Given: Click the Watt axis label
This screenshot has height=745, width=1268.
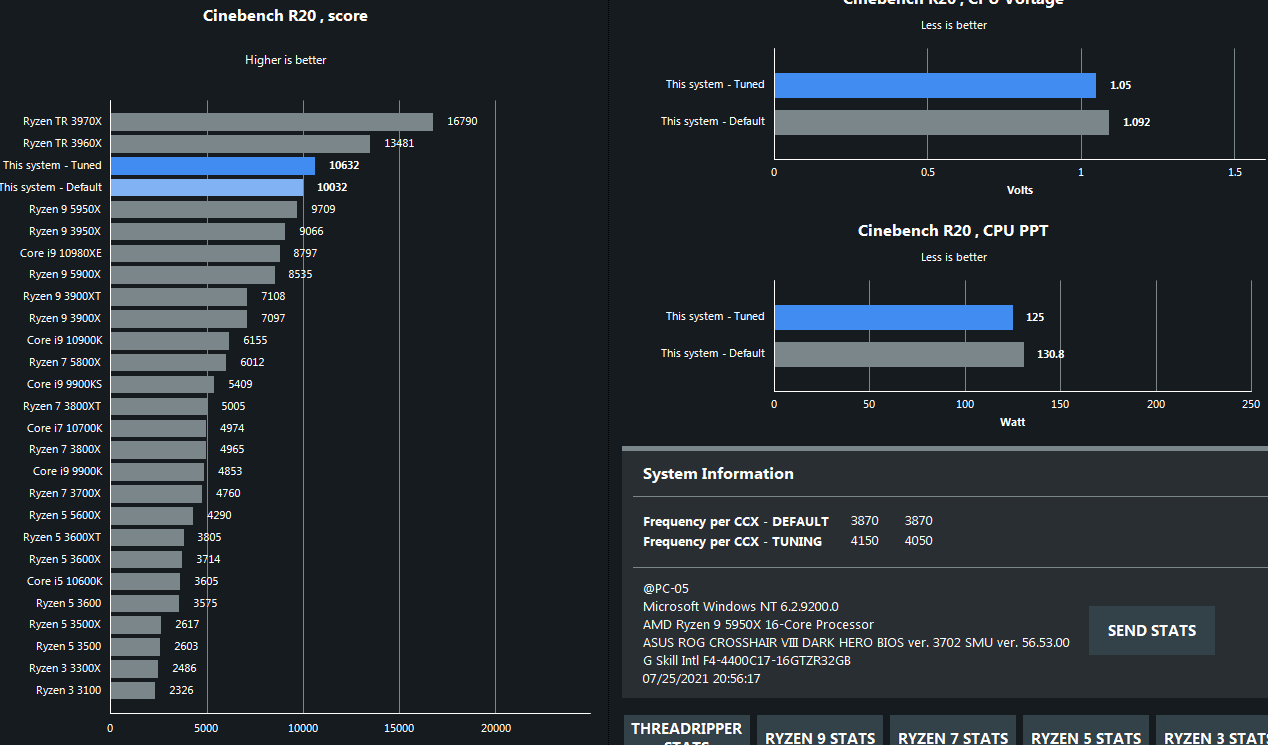Looking at the screenshot, I should [1013, 422].
